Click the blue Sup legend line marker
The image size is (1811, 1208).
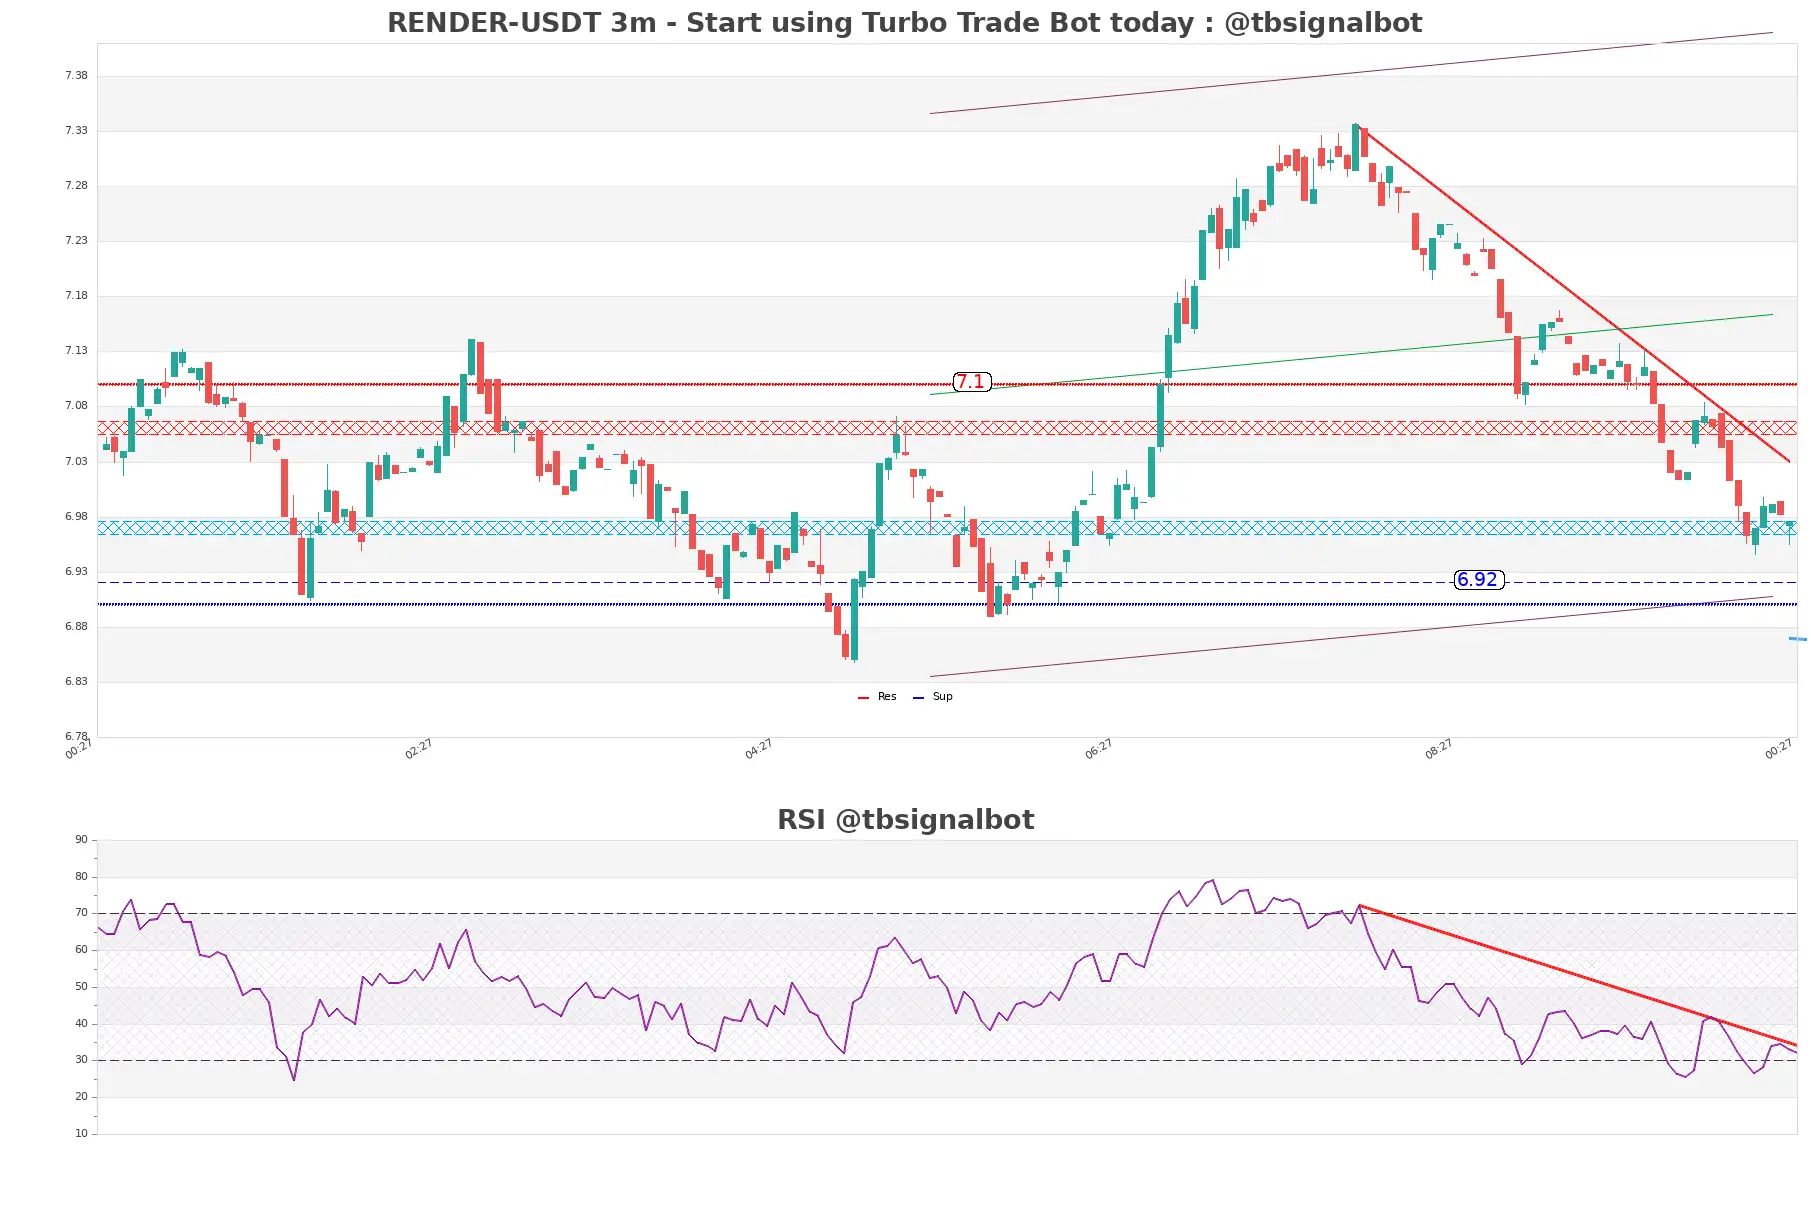pyautogui.click(x=918, y=698)
